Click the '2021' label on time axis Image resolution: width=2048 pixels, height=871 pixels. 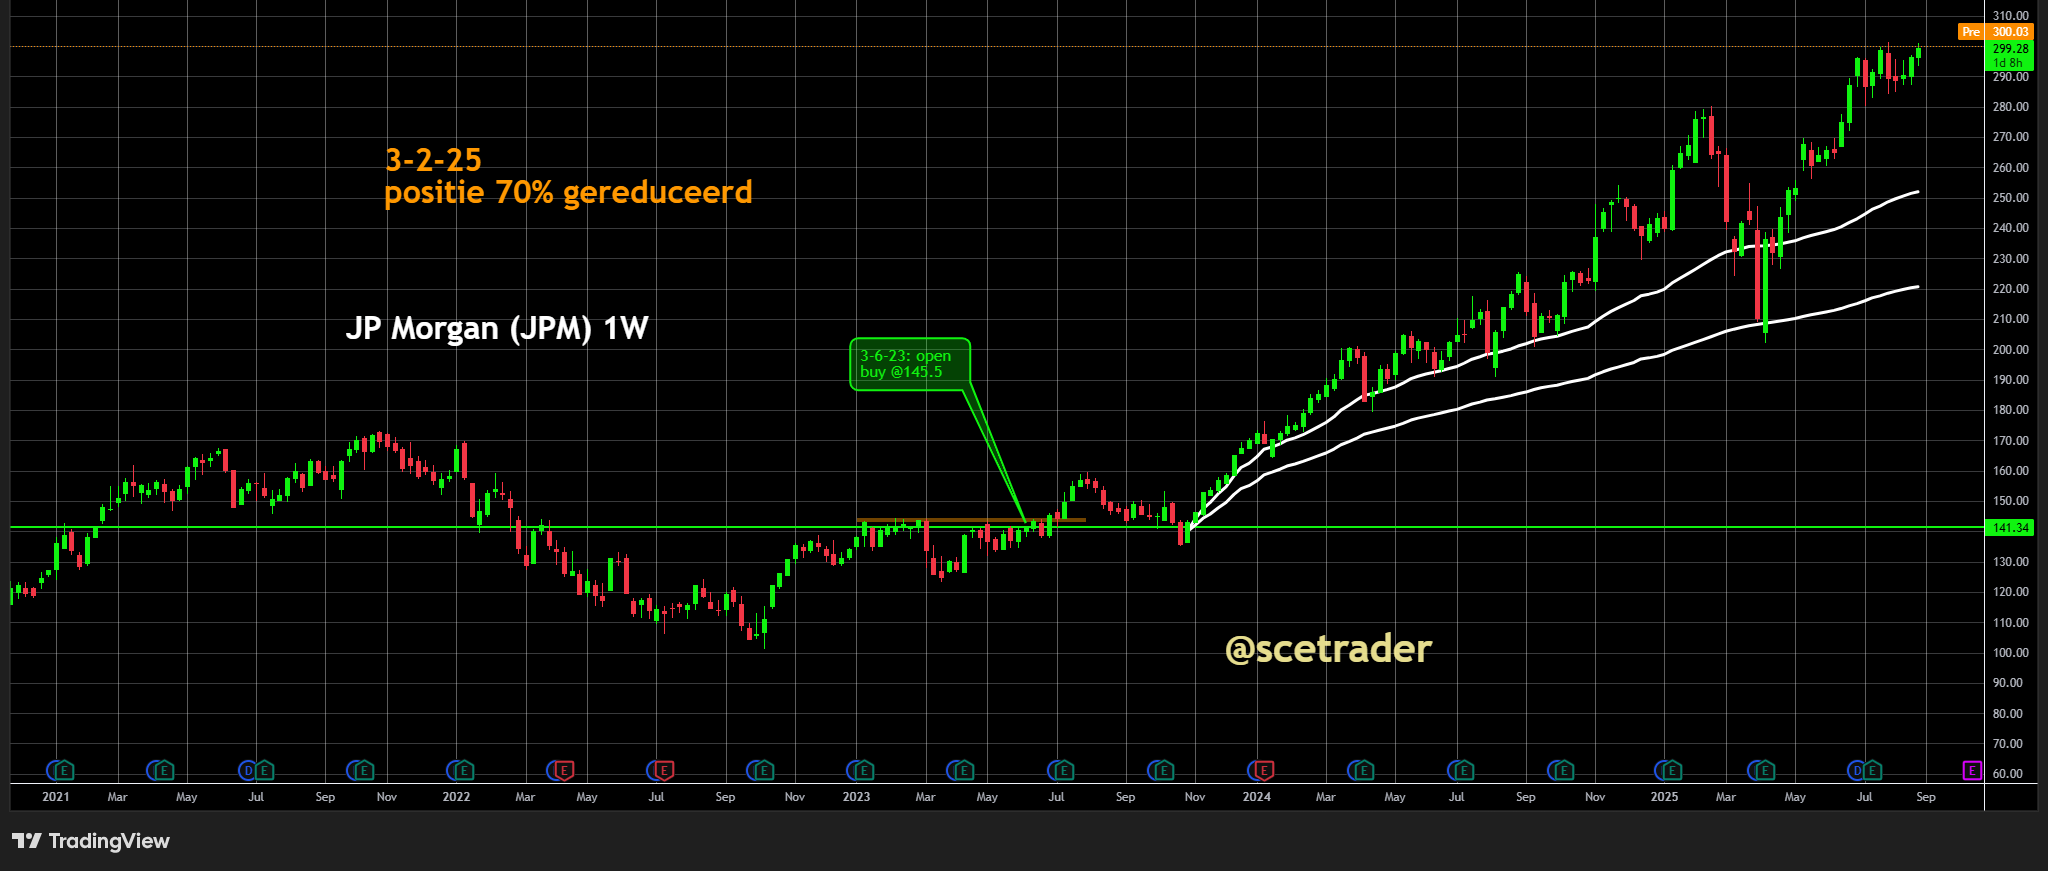[56, 797]
